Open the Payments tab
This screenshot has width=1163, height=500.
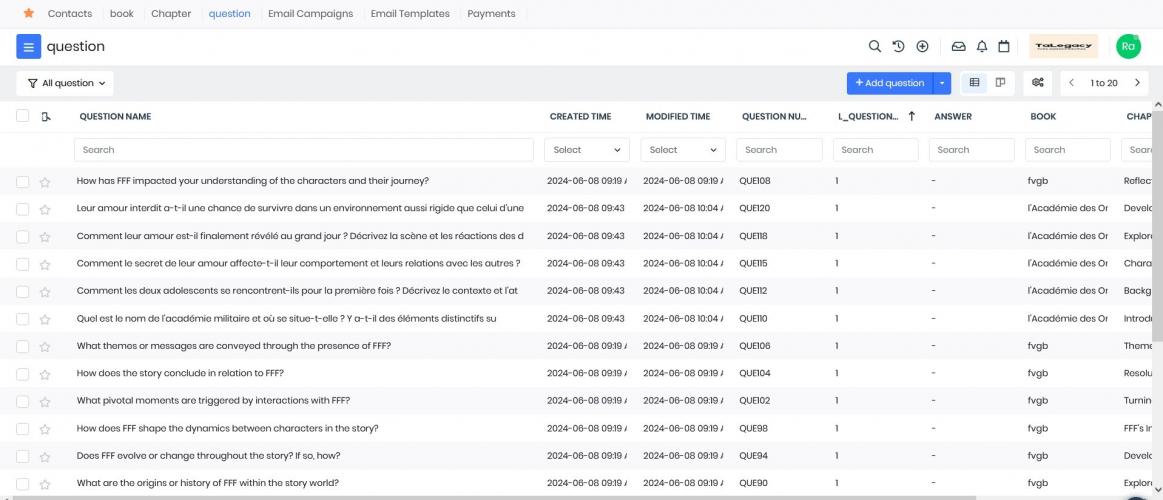491,13
